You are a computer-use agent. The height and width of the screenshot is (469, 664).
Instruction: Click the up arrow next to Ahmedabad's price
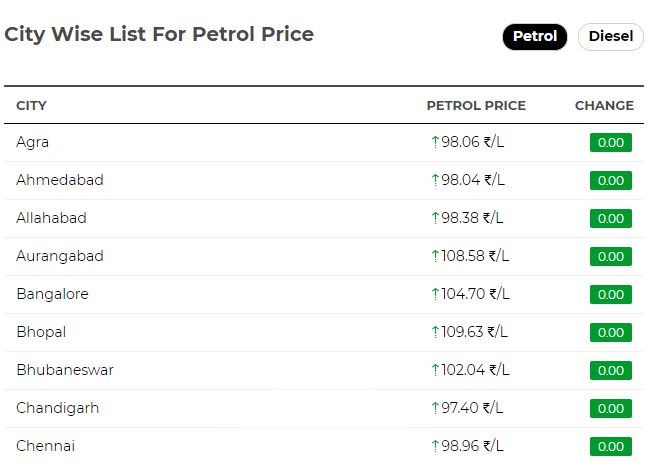tap(435, 180)
